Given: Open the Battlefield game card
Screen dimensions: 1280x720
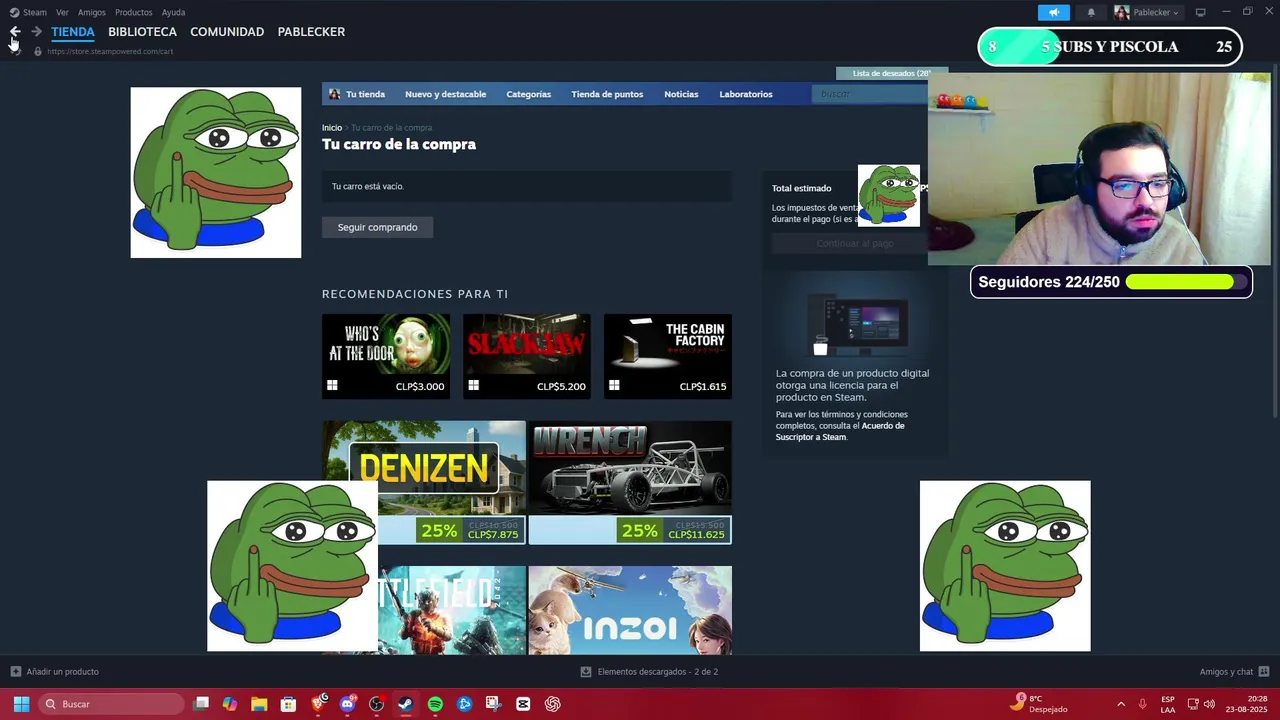Looking at the screenshot, I should click(x=452, y=610).
